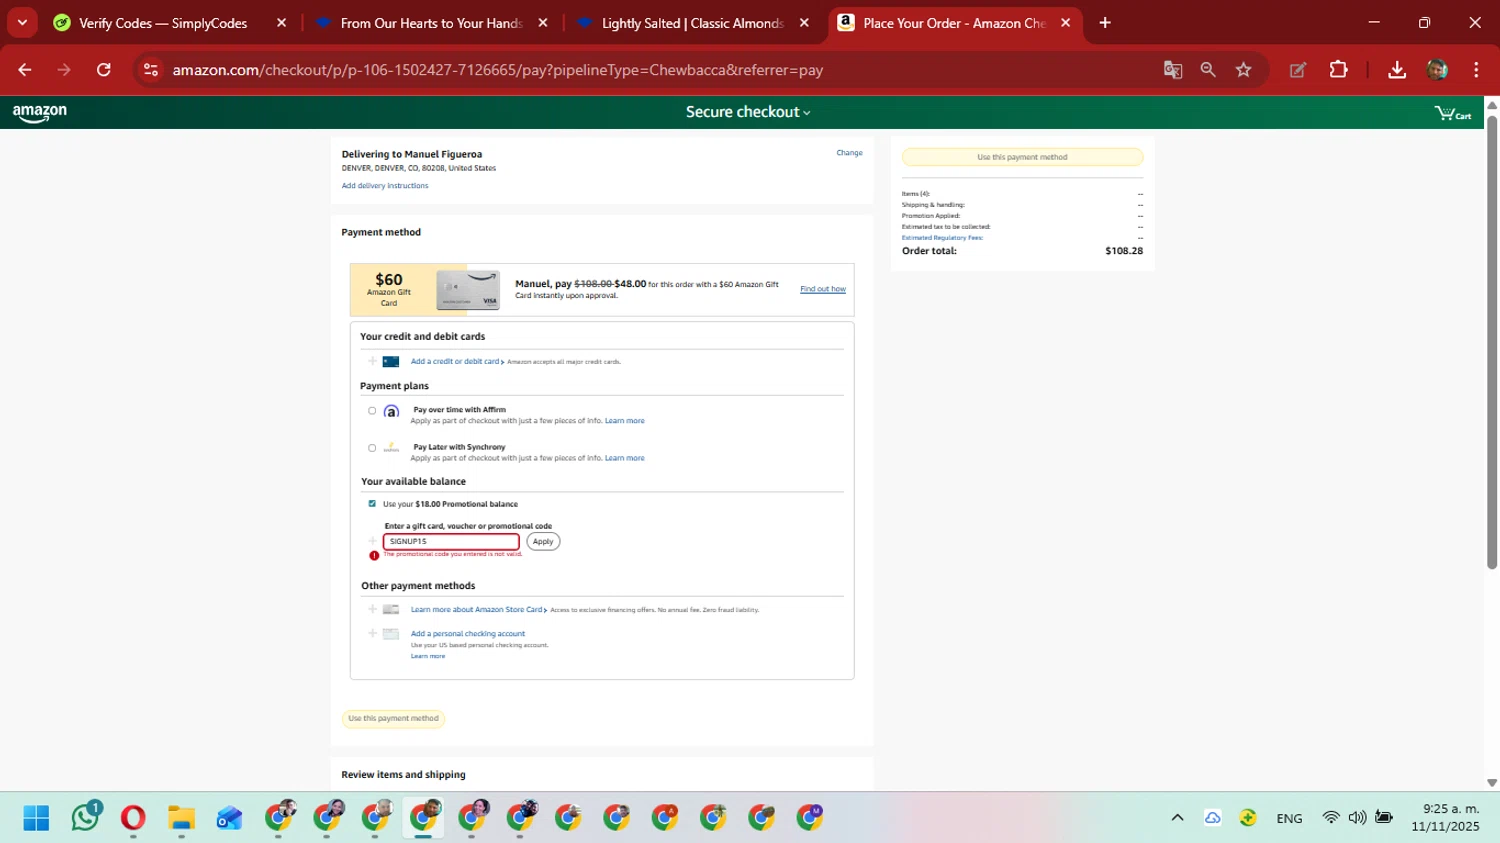Click Add a credit or debit card
The image size is (1500, 843).
455,362
